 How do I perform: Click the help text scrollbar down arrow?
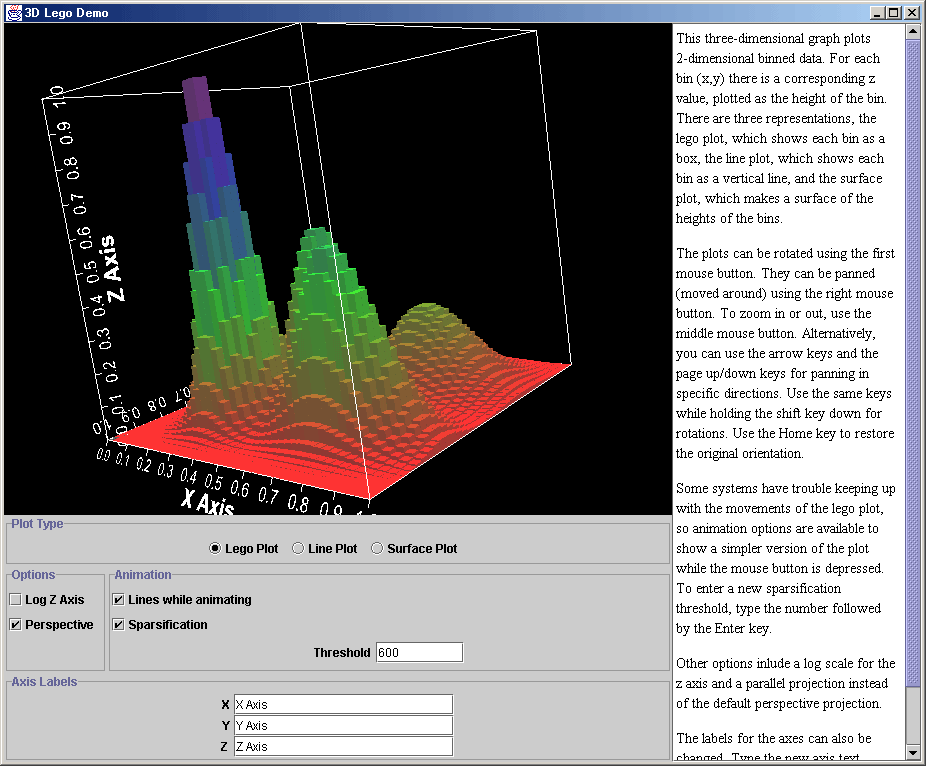point(913,752)
